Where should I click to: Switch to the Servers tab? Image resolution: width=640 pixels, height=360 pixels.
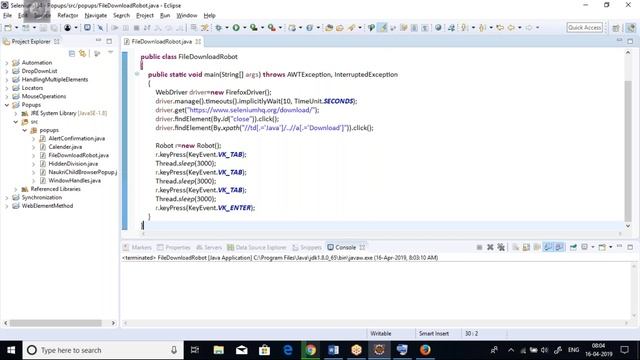click(x=209, y=247)
